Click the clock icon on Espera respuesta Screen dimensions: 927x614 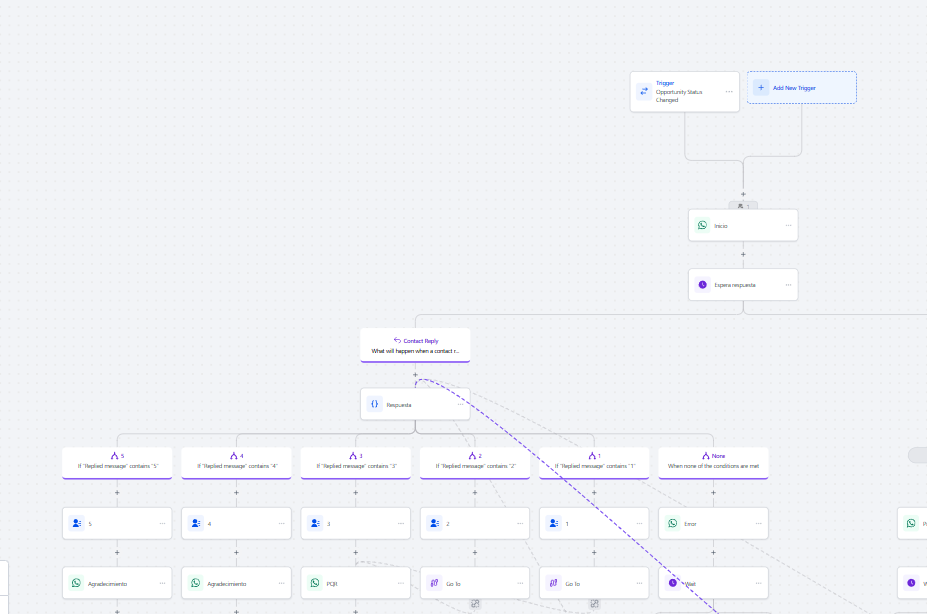point(702,285)
